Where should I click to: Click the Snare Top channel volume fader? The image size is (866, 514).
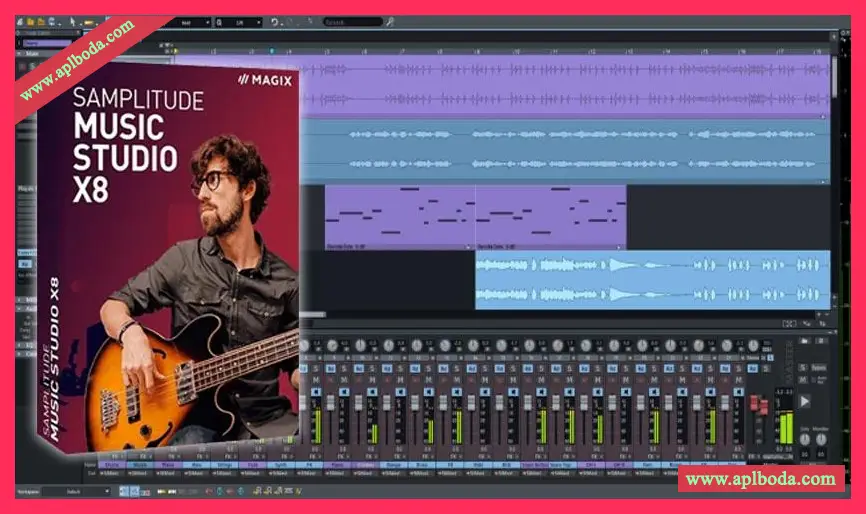pyautogui.click(x=556, y=402)
